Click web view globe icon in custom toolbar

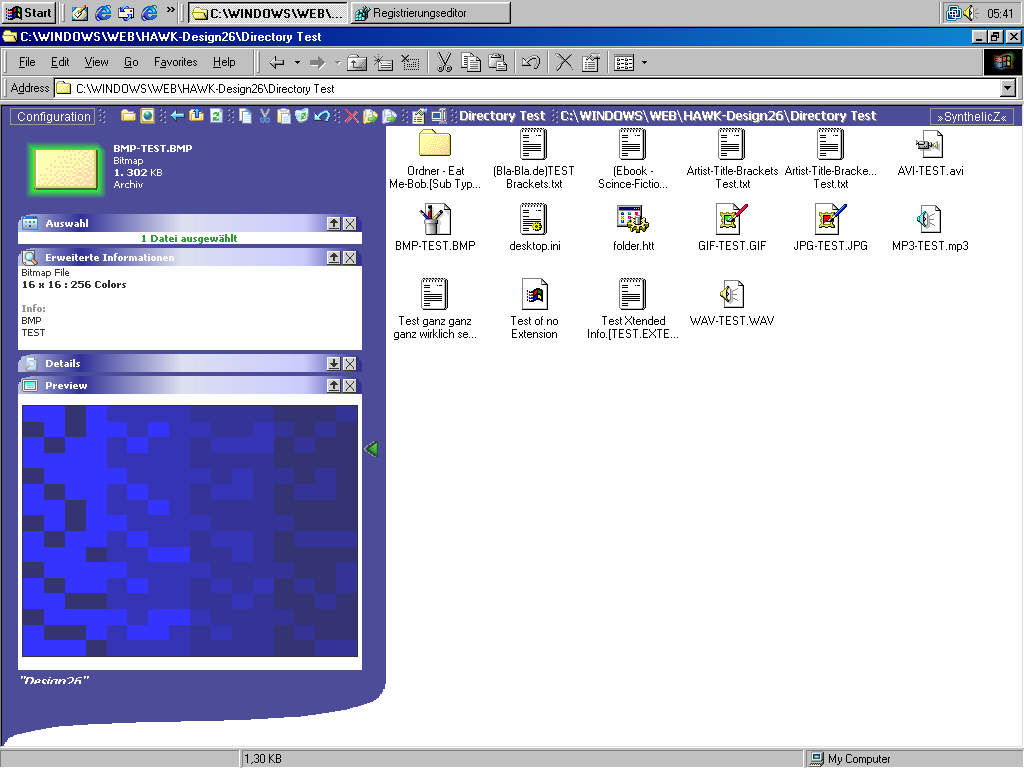point(148,116)
